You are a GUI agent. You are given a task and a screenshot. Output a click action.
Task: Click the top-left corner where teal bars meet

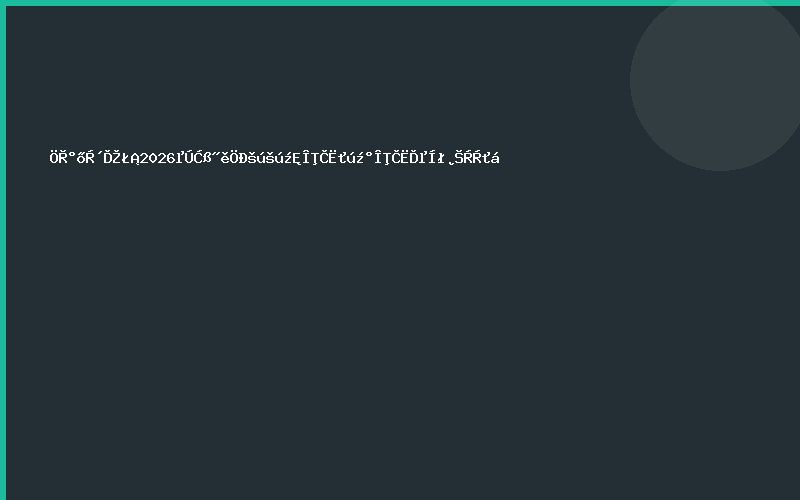(3, 3)
